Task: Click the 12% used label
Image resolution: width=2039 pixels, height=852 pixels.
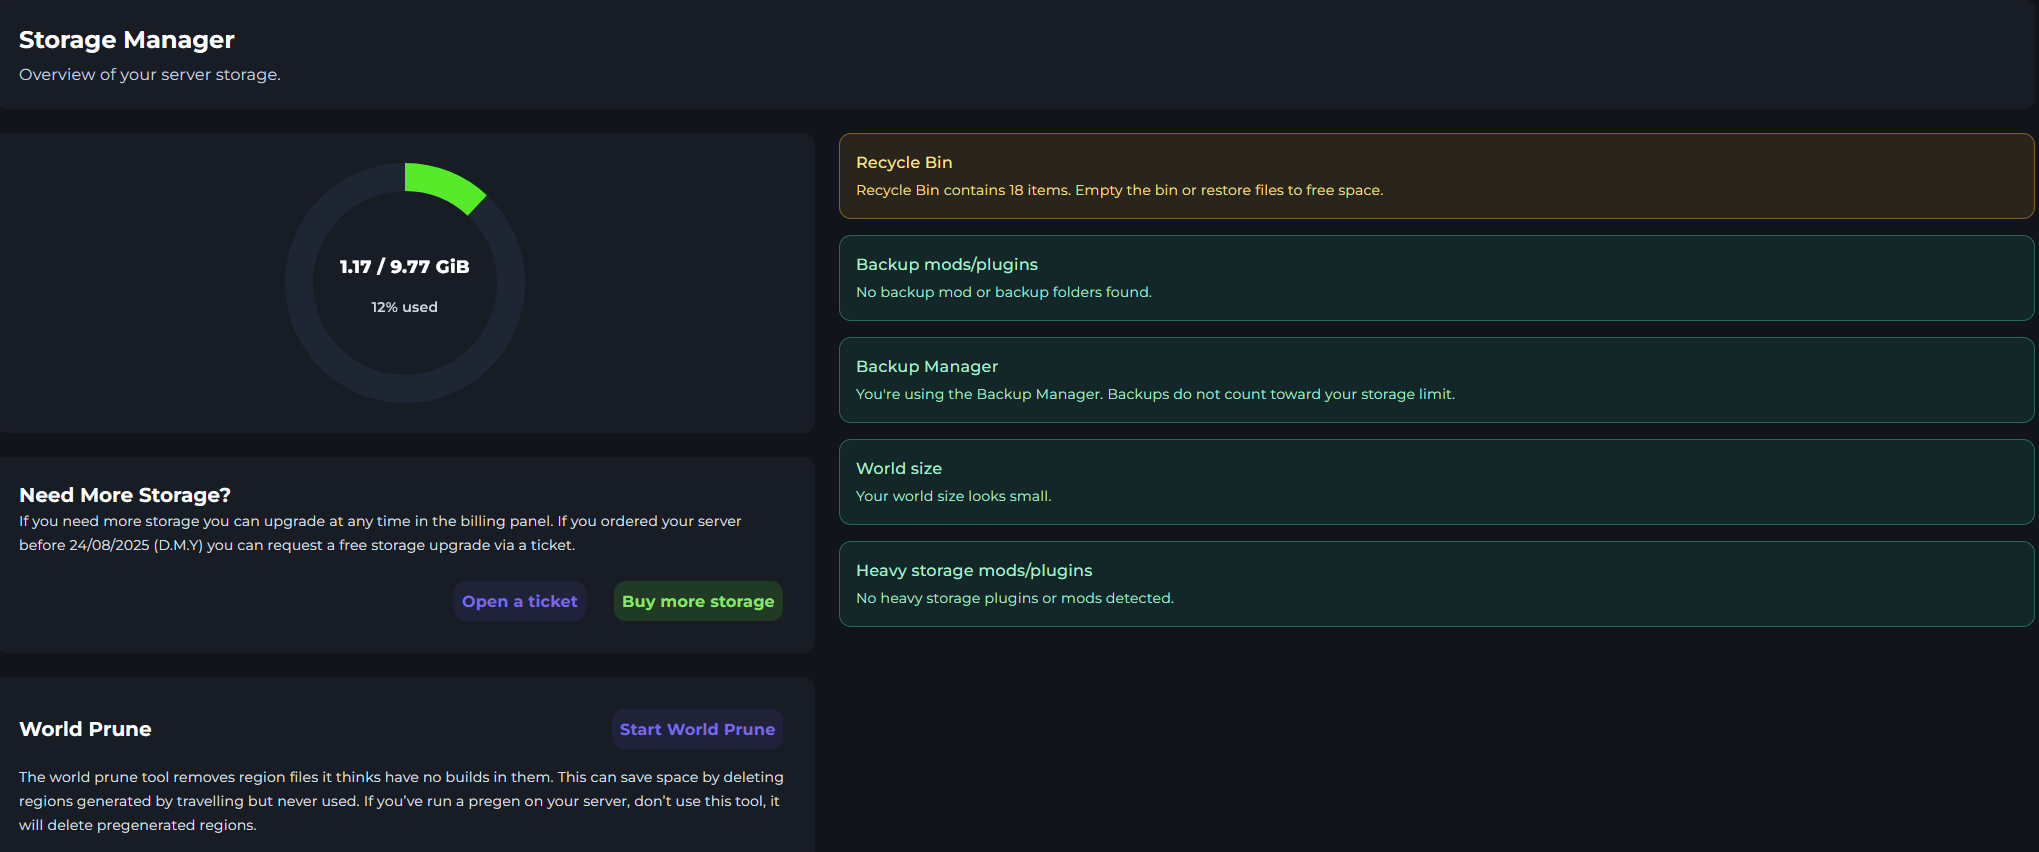Action: (x=404, y=307)
